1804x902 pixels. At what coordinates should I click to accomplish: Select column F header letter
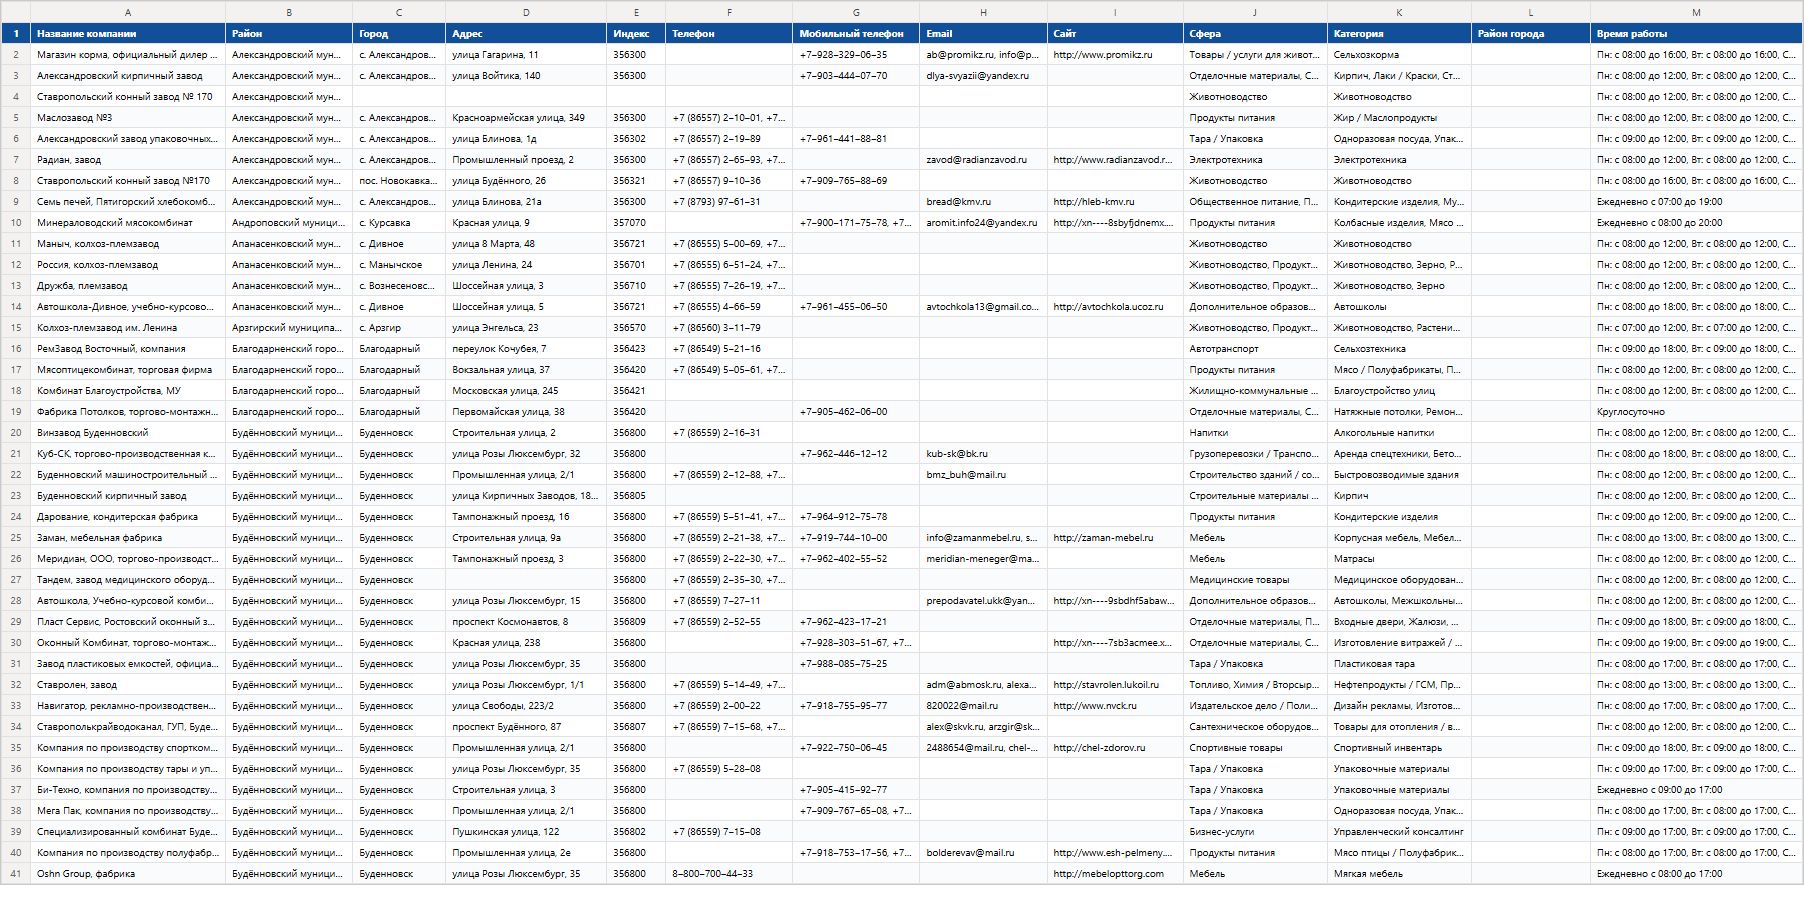click(x=729, y=12)
